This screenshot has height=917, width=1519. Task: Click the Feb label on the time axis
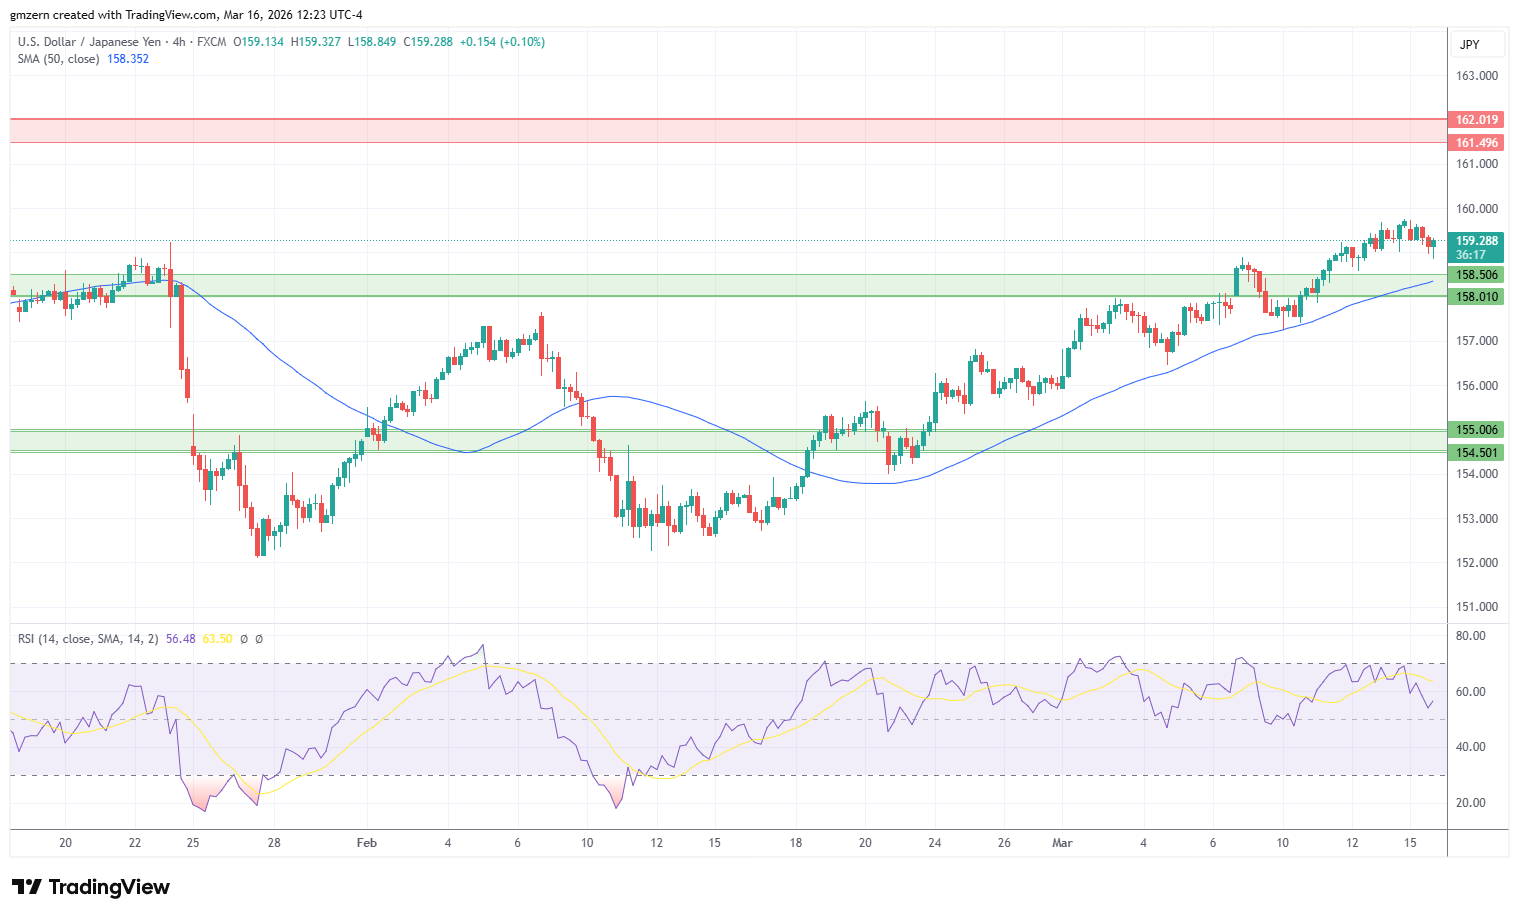(367, 843)
